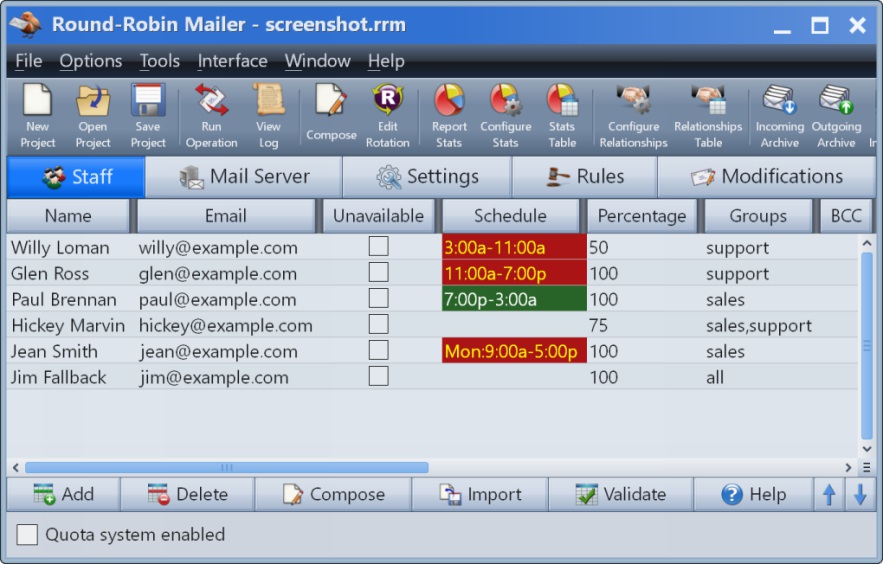Click the Delete button
This screenshot has width=883, height=564.
tap(188, 494)
